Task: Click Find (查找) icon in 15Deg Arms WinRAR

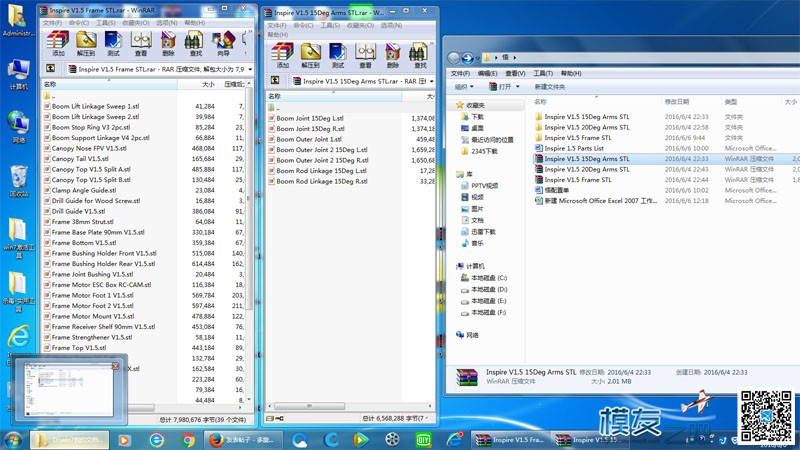Action: tap(420, 55)
